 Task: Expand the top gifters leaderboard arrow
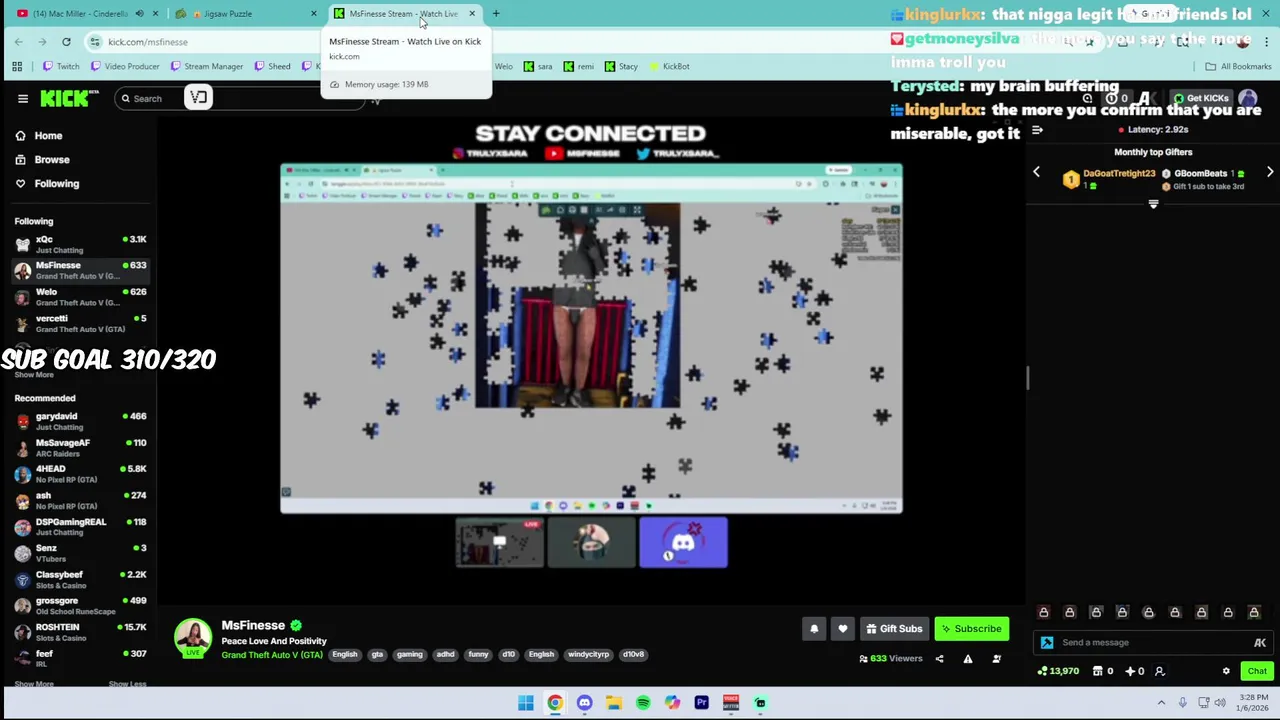pyautogui.click(x=1153, y=204)
